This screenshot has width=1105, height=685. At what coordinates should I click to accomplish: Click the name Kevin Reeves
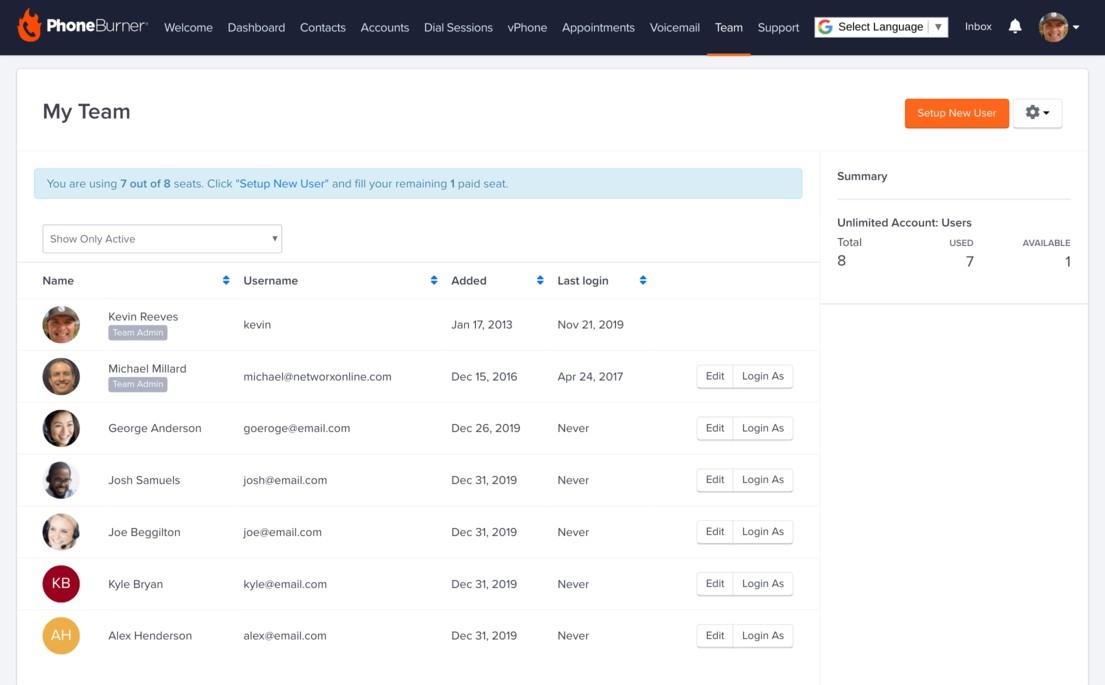pos(143,317)
